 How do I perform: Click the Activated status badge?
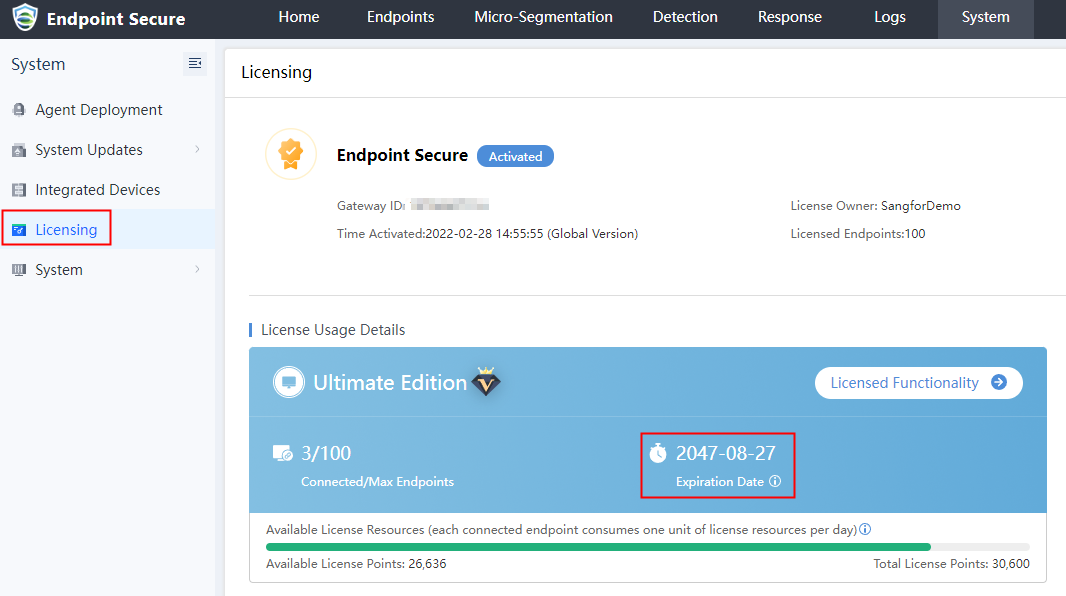point(515,156)
